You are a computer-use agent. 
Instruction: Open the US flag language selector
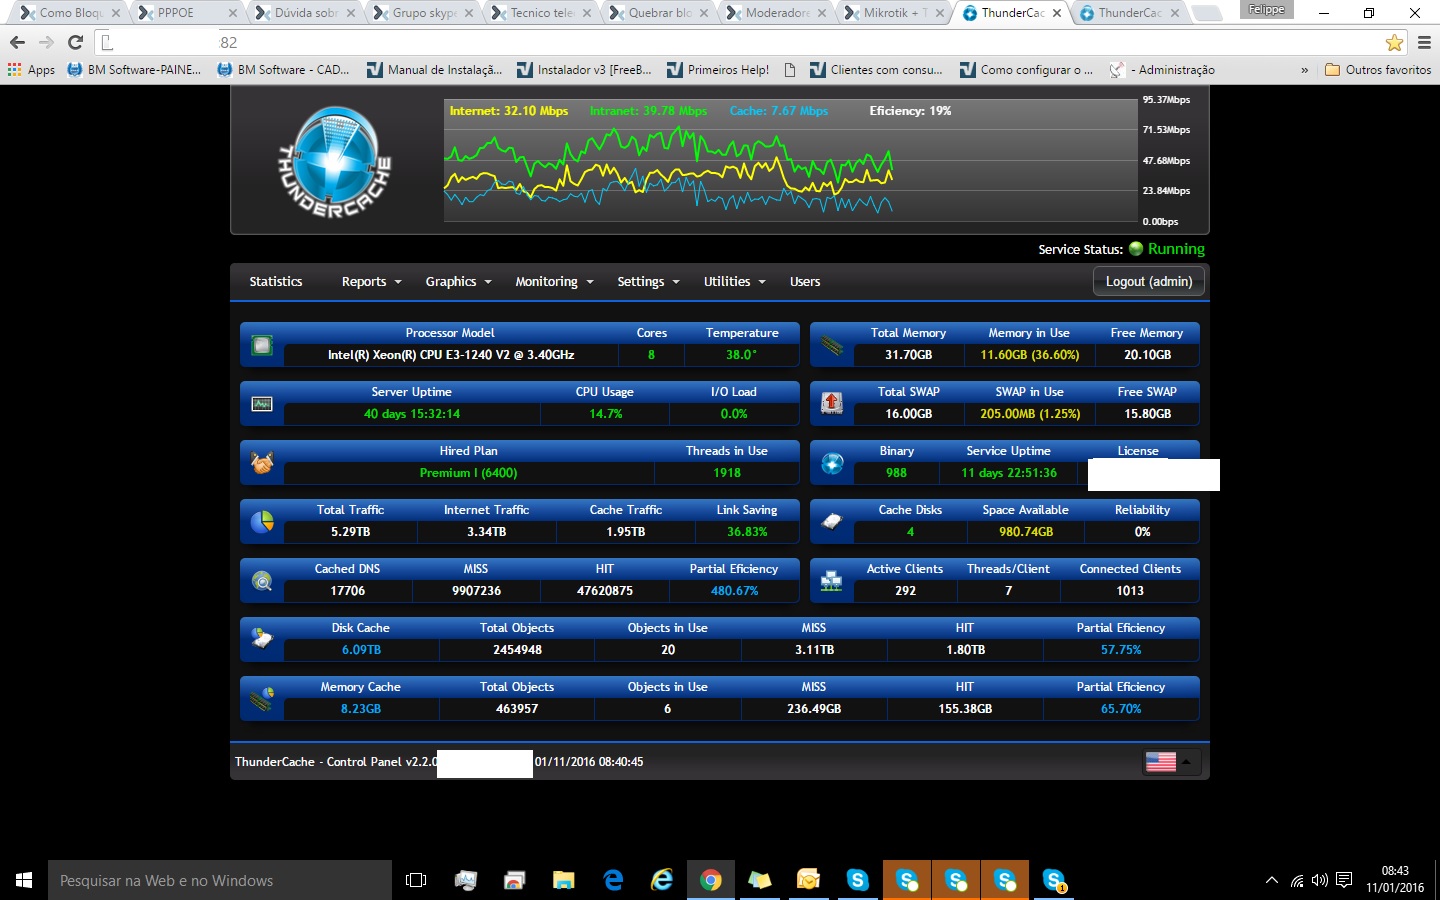1172,762
